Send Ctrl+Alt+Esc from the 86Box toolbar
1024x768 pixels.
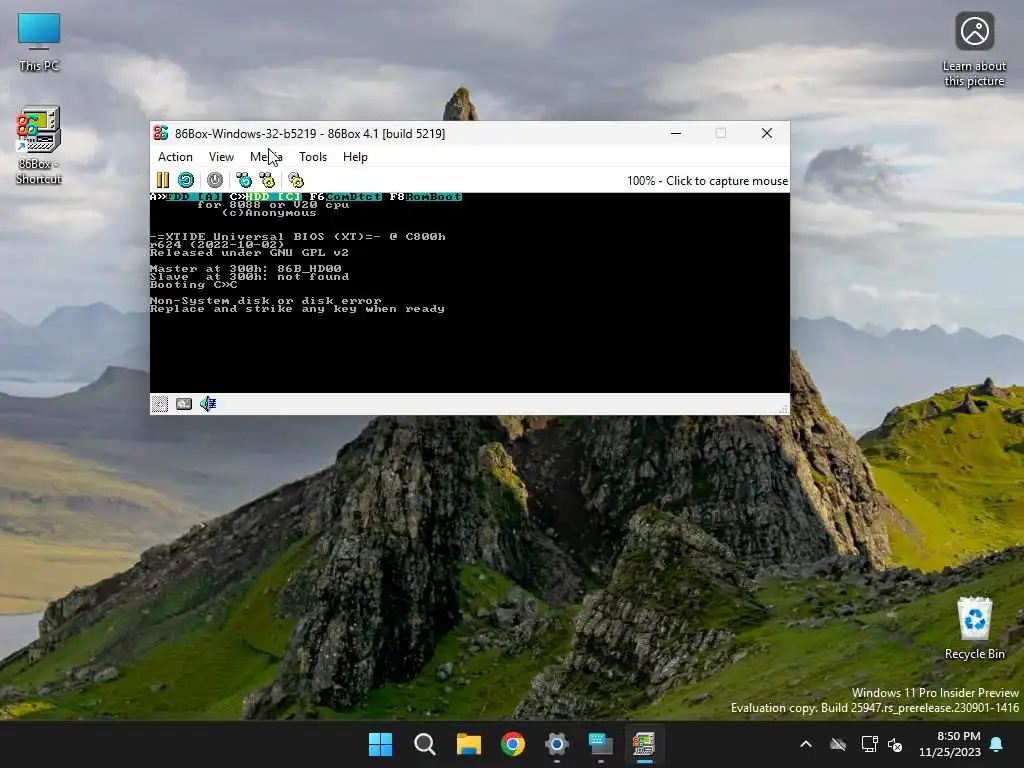coord(267,180)
